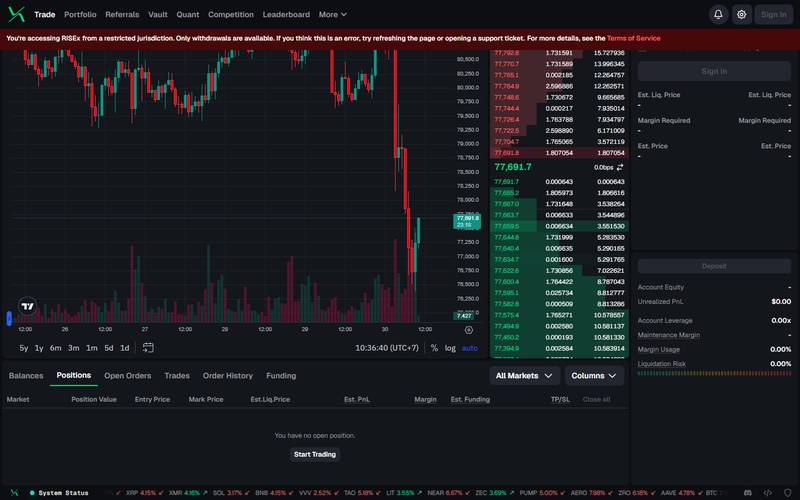Set chart range to 1y
Image resolution: width=800 pixels, height=500 pixels.
[39, 348]
